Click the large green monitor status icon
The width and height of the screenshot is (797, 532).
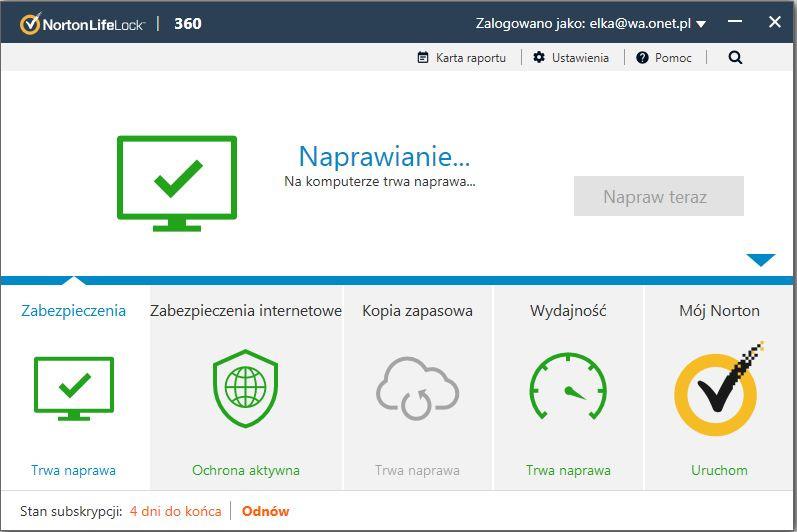(177, 183)
